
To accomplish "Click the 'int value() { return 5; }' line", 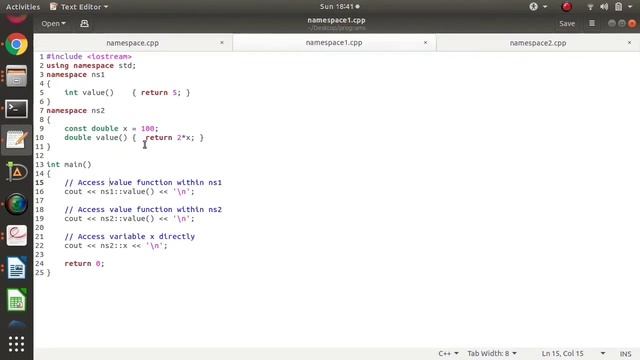I will click(x=127, y=92).
